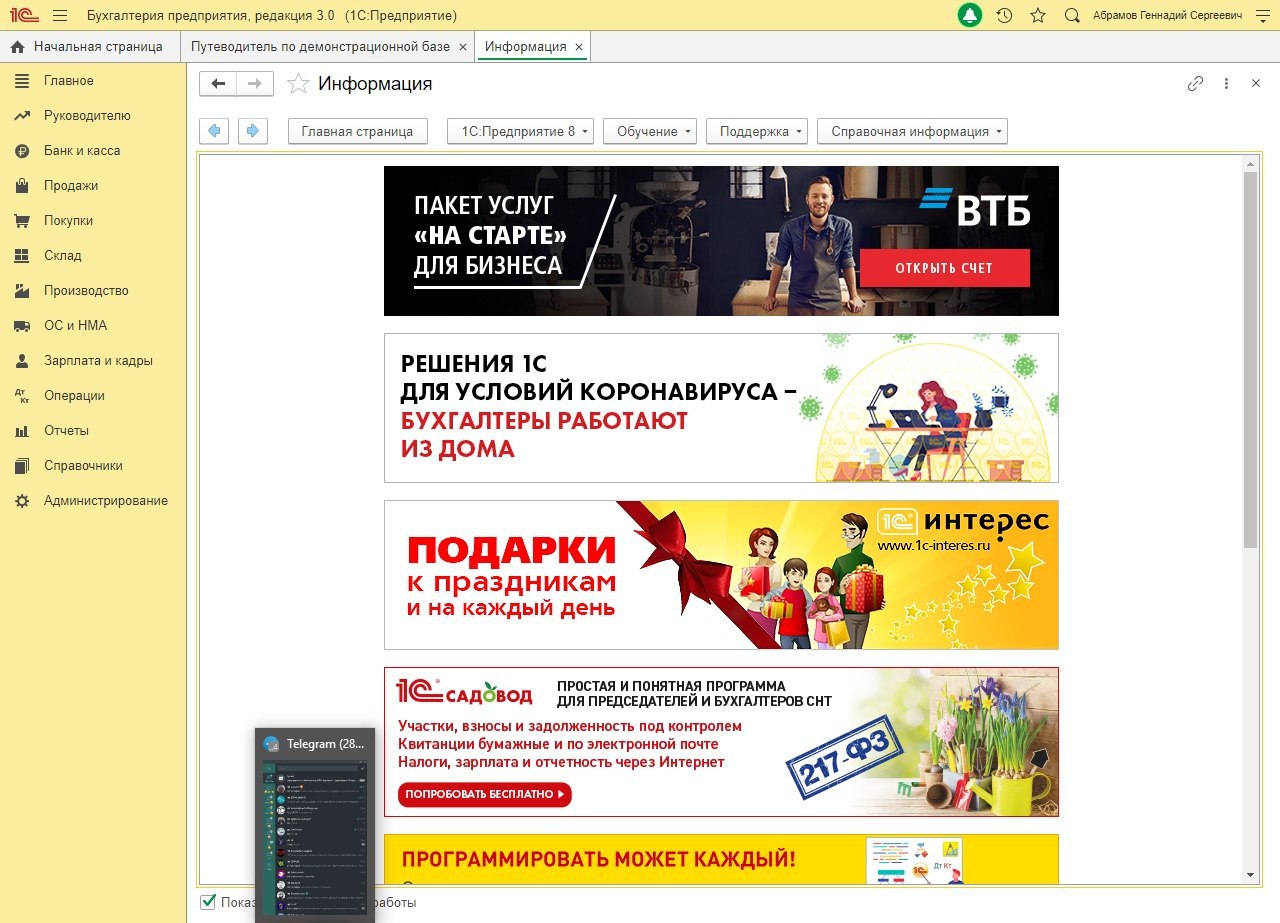Click the search magnifier icon
The height and width of the screenshot is (923, 1280).
click(x=1072, y=16)
